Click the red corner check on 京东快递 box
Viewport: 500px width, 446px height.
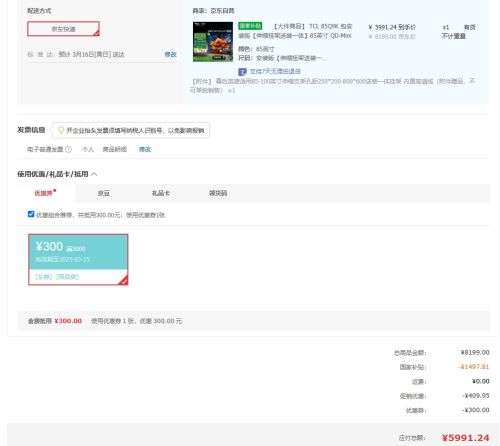pos(96,33)
